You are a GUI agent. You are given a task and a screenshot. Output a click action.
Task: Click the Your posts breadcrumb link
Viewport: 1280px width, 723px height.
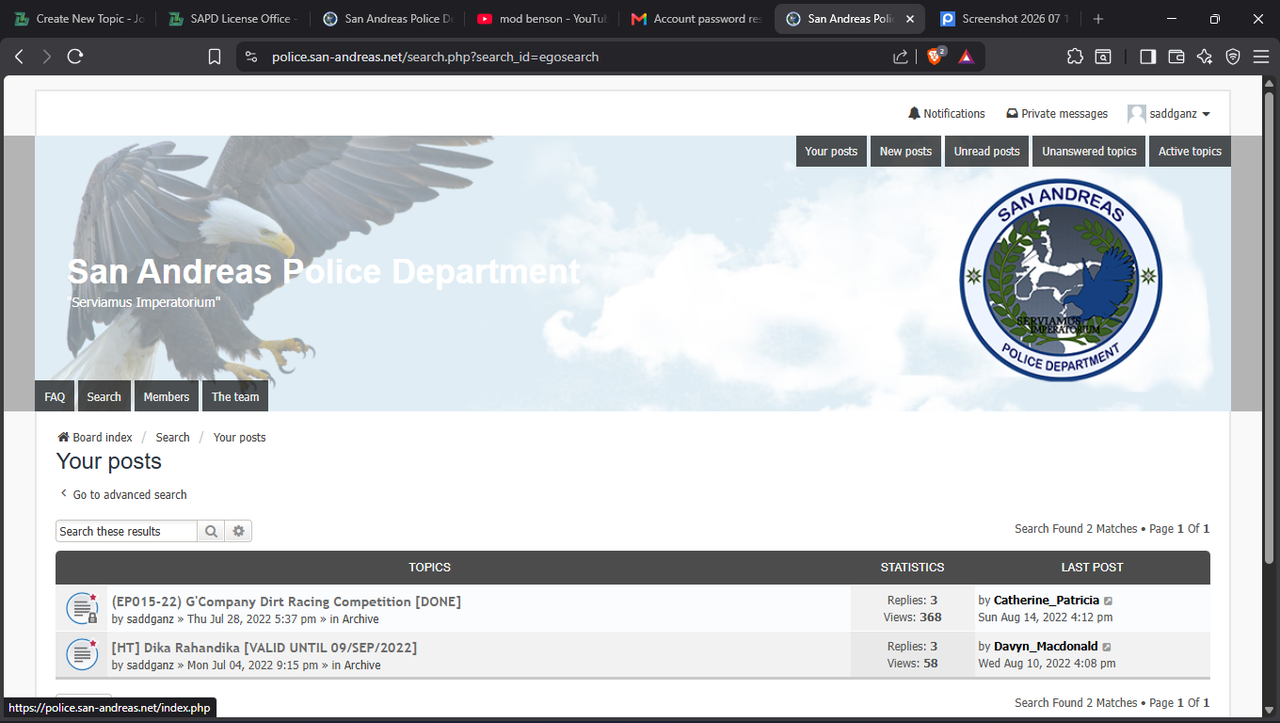coord(239,437)
